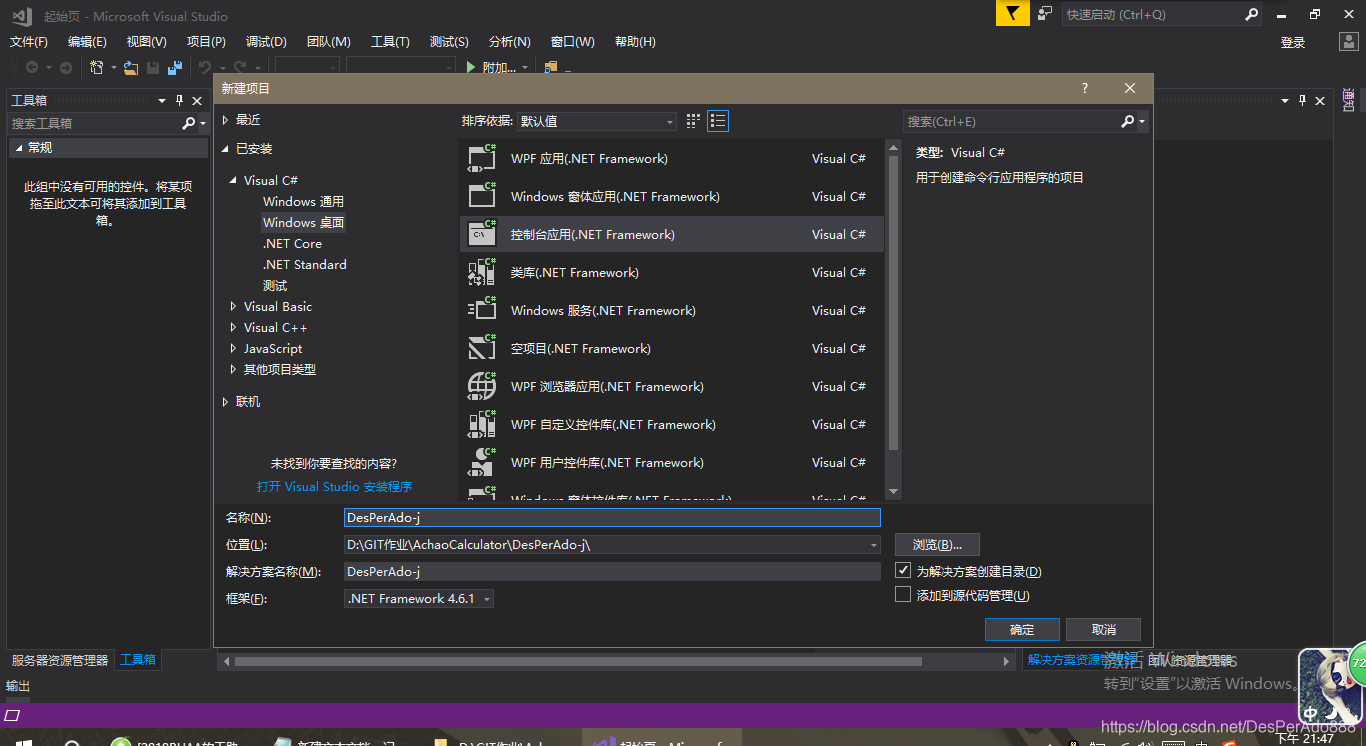Click the Find in Files toolbar icon
This screenshot has width=1366, height=746.
click(550, 67)
